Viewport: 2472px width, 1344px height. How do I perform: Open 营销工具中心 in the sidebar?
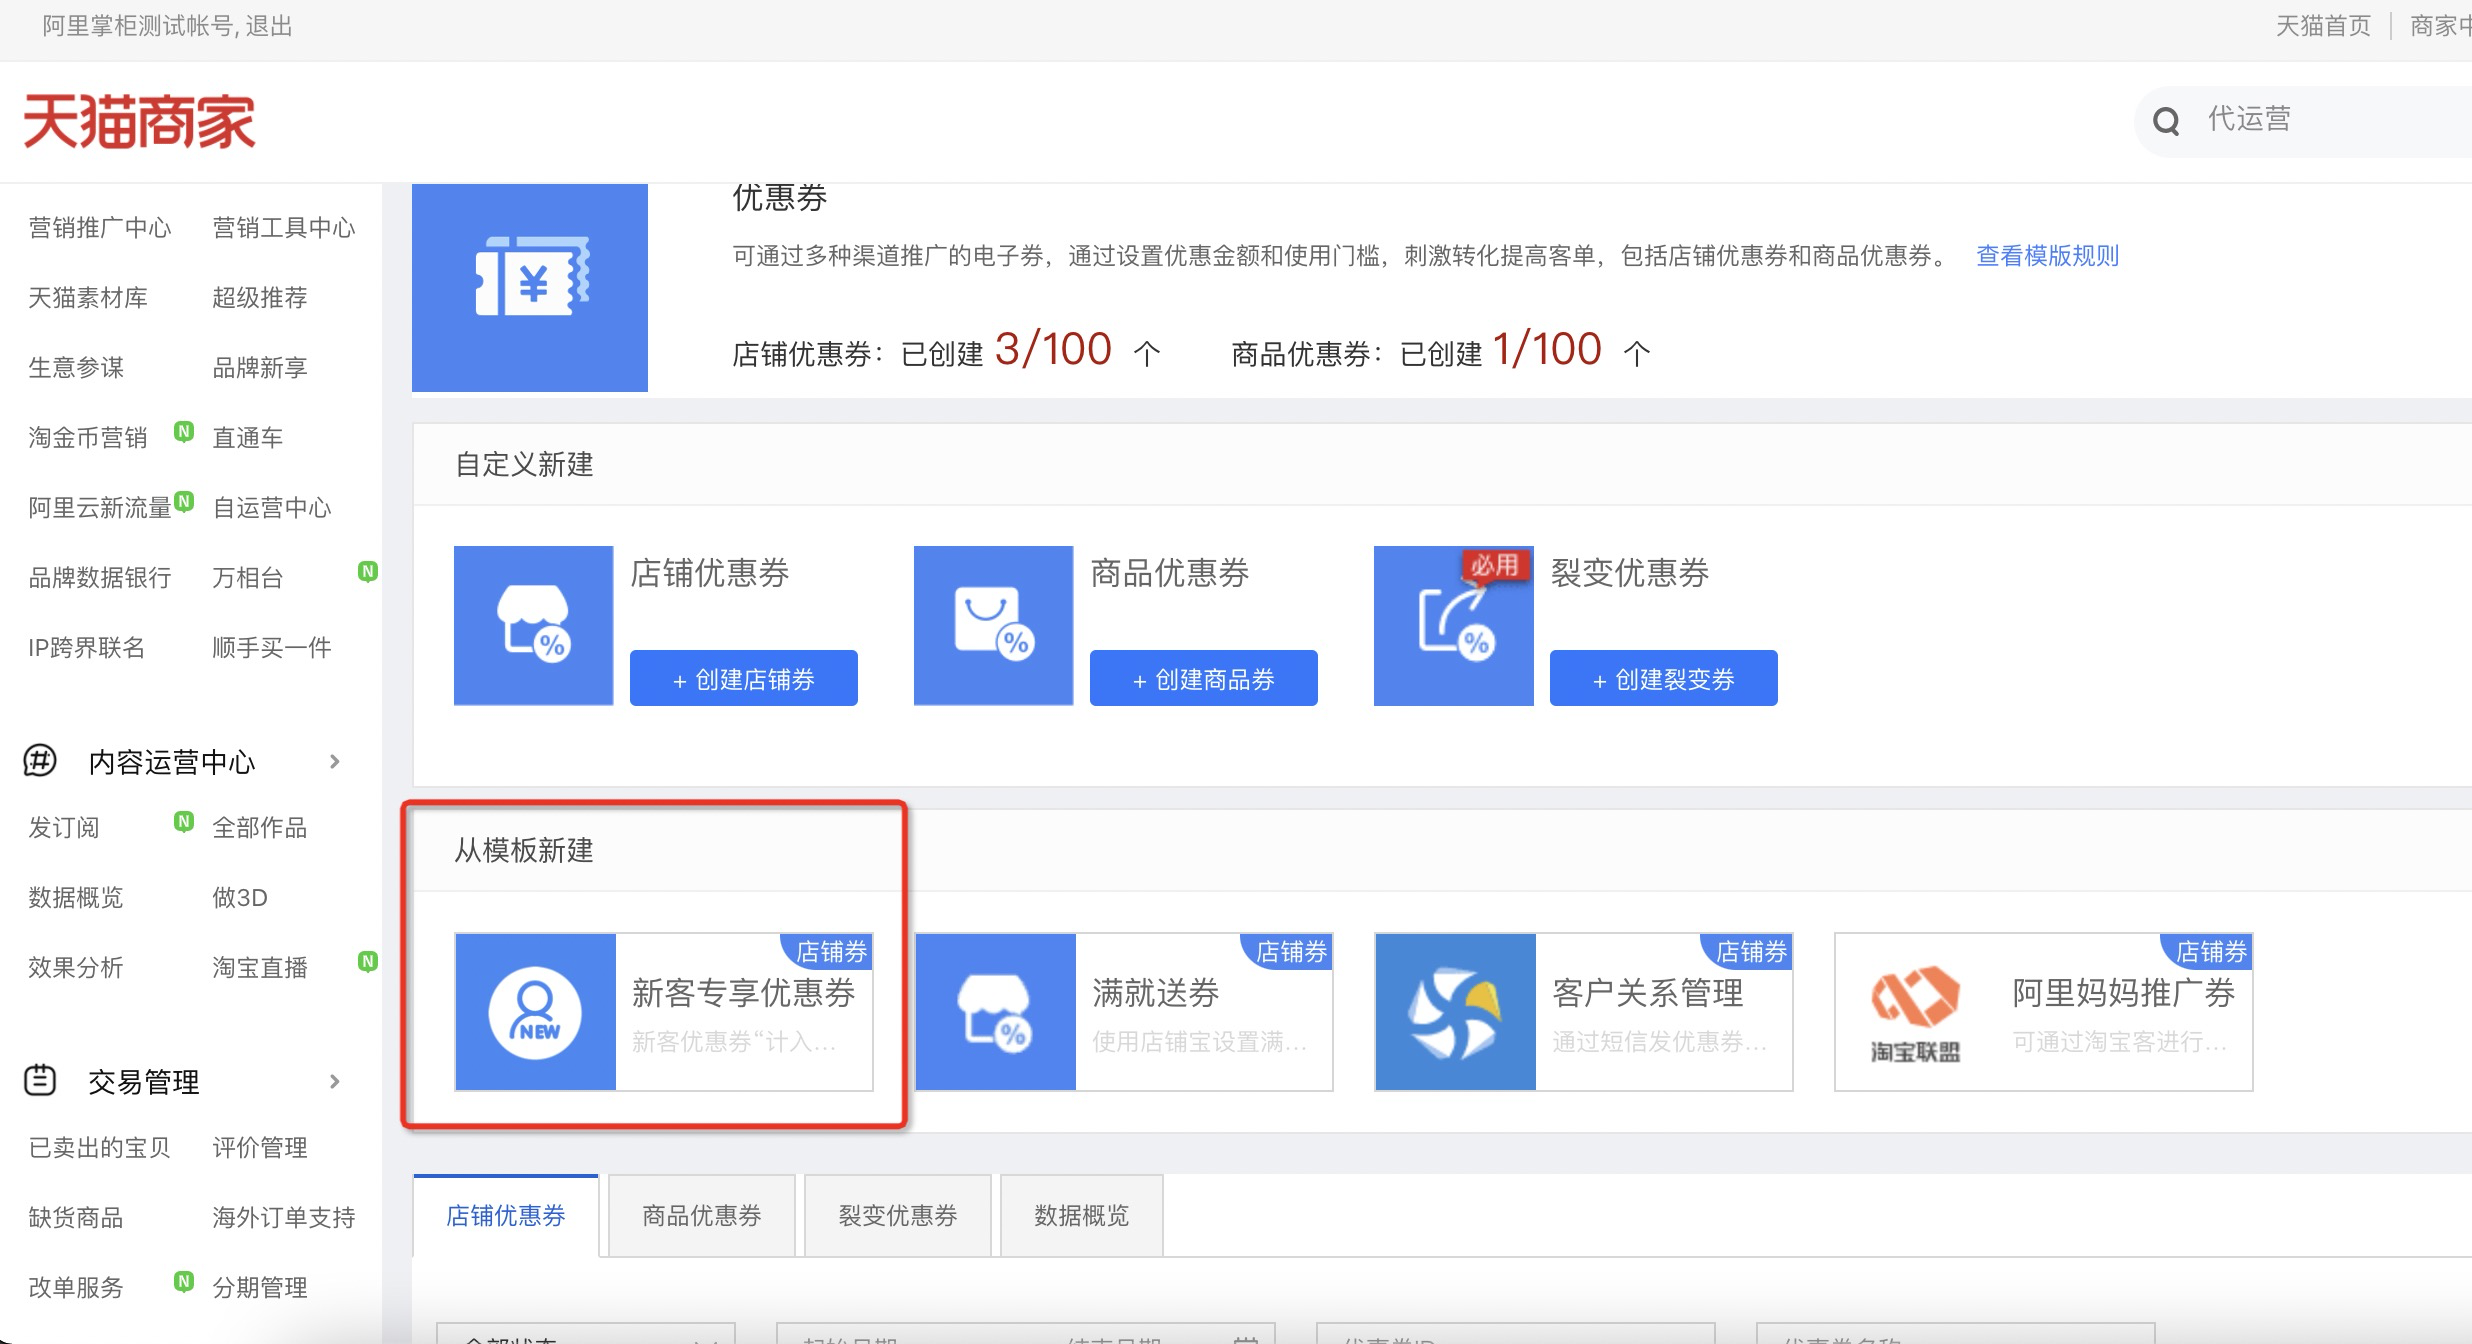(x=284, y=228)
